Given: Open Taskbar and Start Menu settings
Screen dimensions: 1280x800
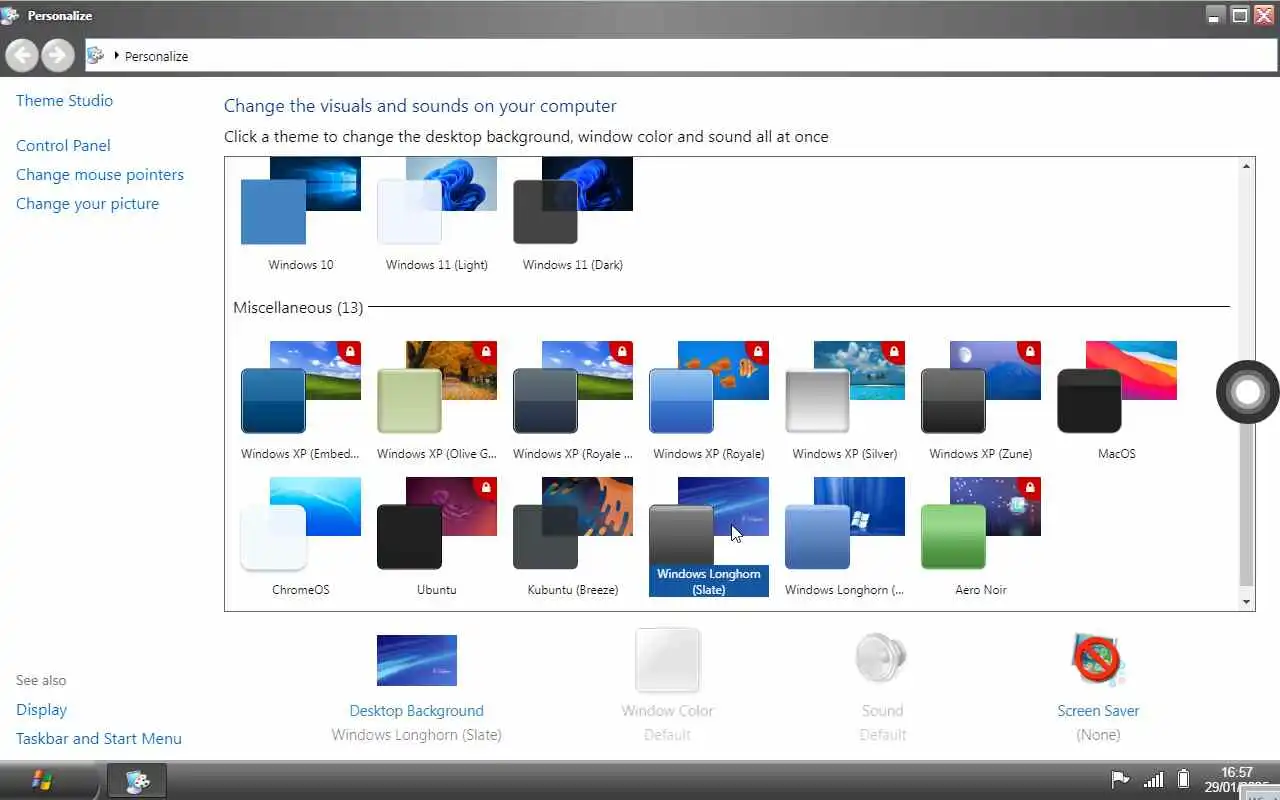Looking at the screenshot, I should coord(99,738).
